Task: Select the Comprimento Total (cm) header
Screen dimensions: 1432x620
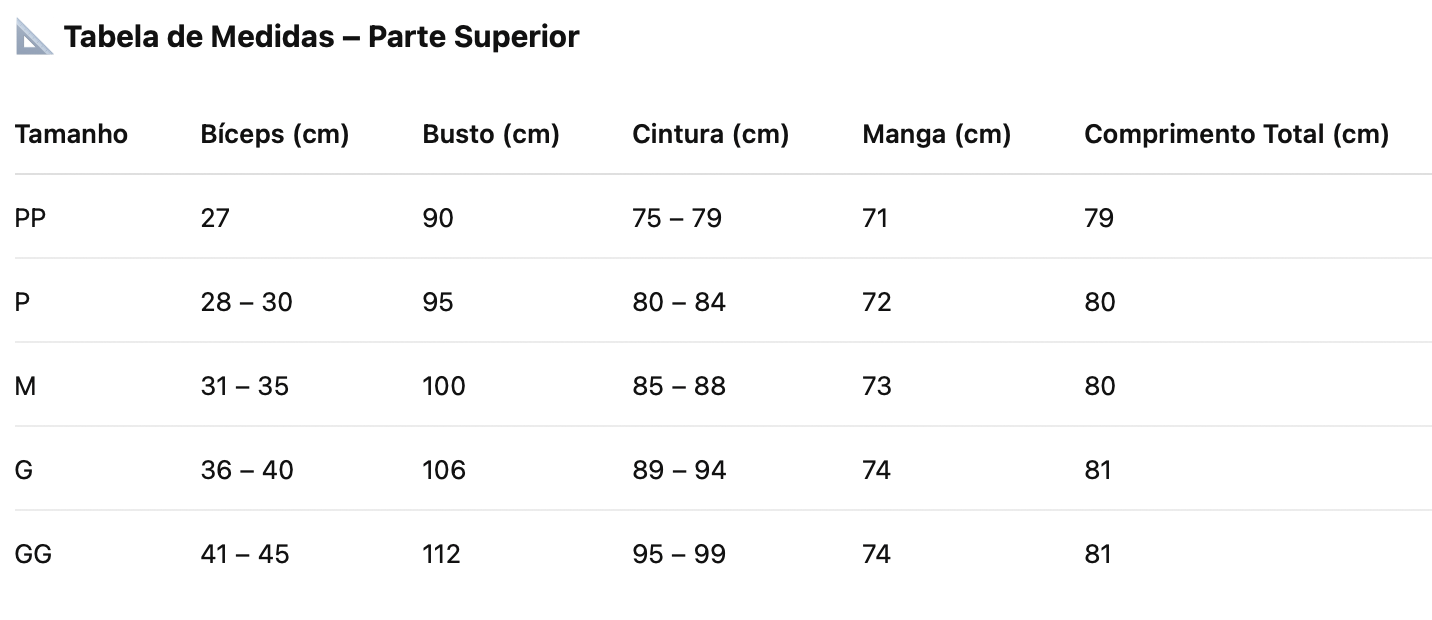Action: [x=1237, y=134]
